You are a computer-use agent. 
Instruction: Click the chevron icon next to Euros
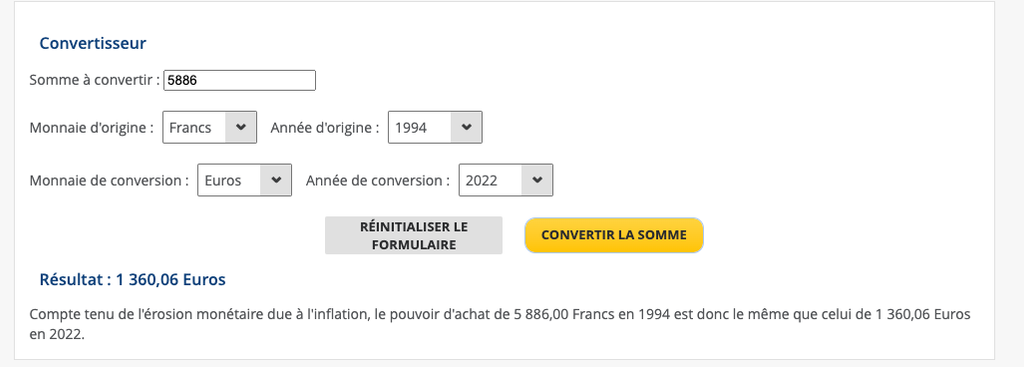pyautogui.click(x=276, y=180)
